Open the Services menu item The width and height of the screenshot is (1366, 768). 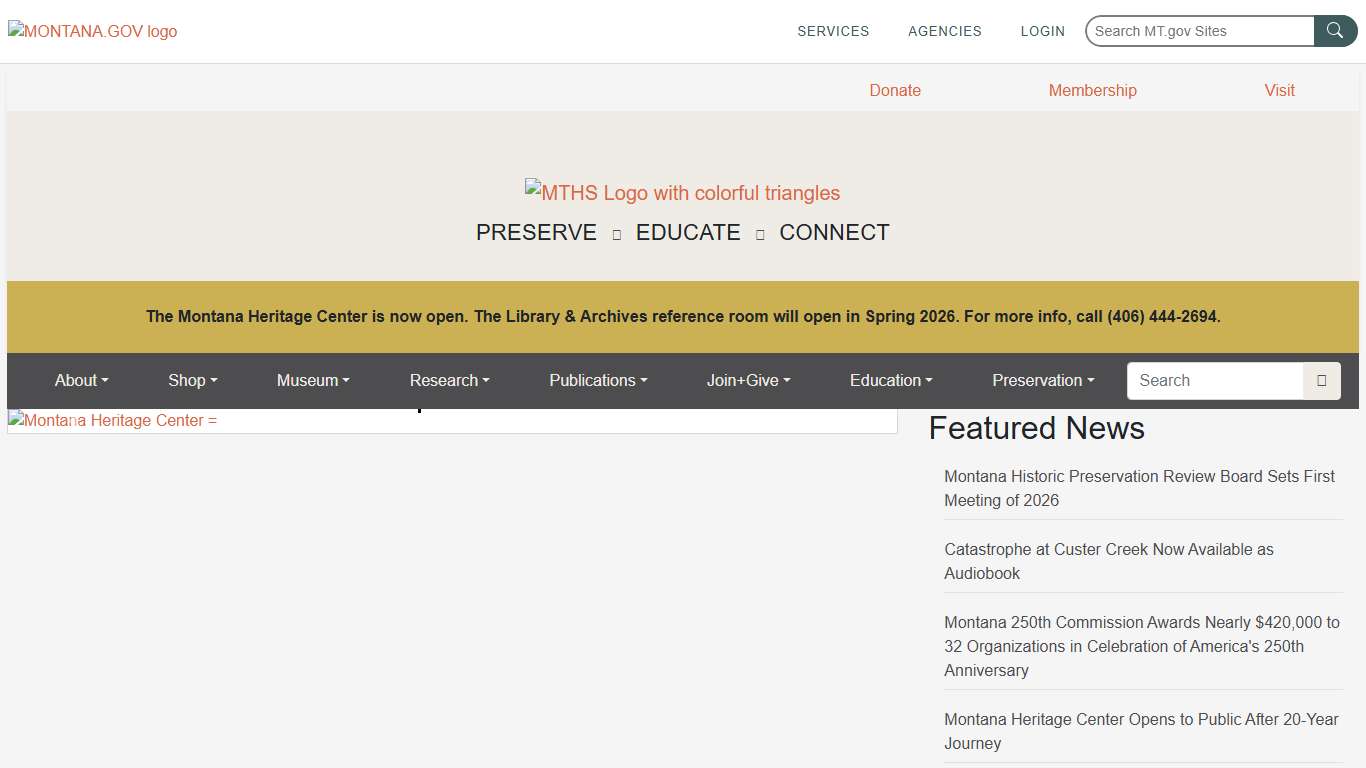[x=833, y=31]
